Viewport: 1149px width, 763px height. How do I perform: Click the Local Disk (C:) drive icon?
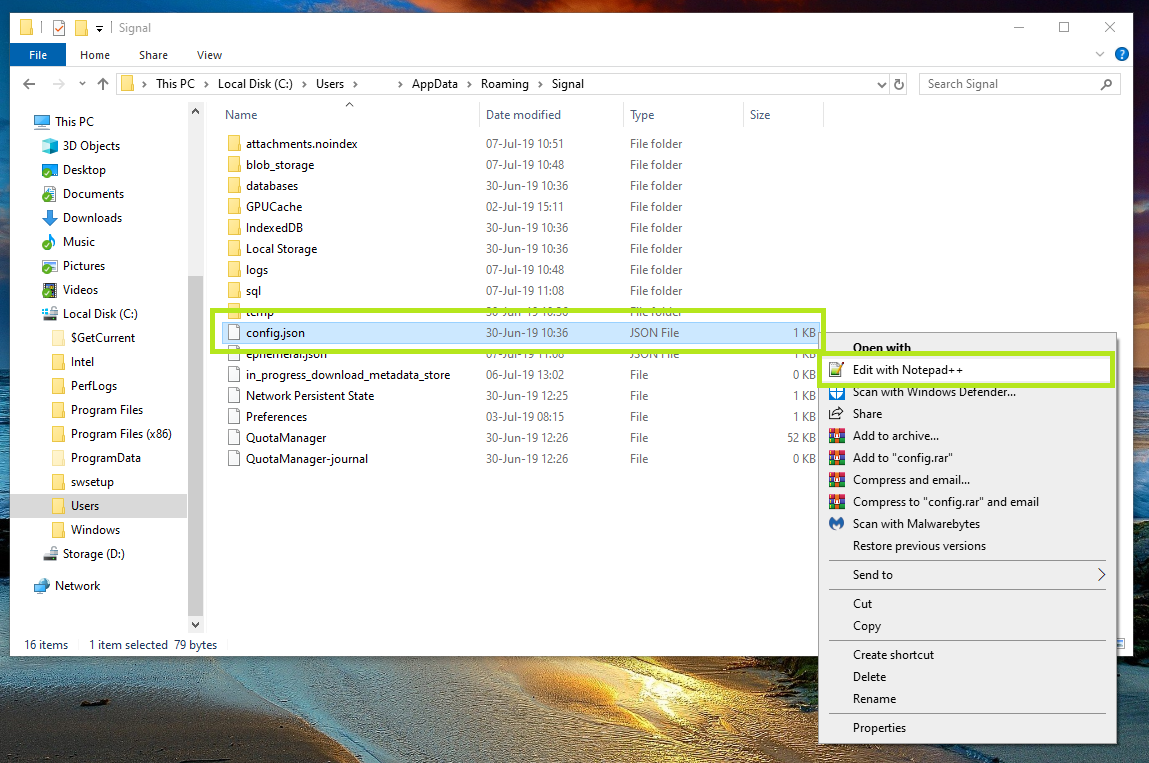pyautogui.click(x=50, y=314)
